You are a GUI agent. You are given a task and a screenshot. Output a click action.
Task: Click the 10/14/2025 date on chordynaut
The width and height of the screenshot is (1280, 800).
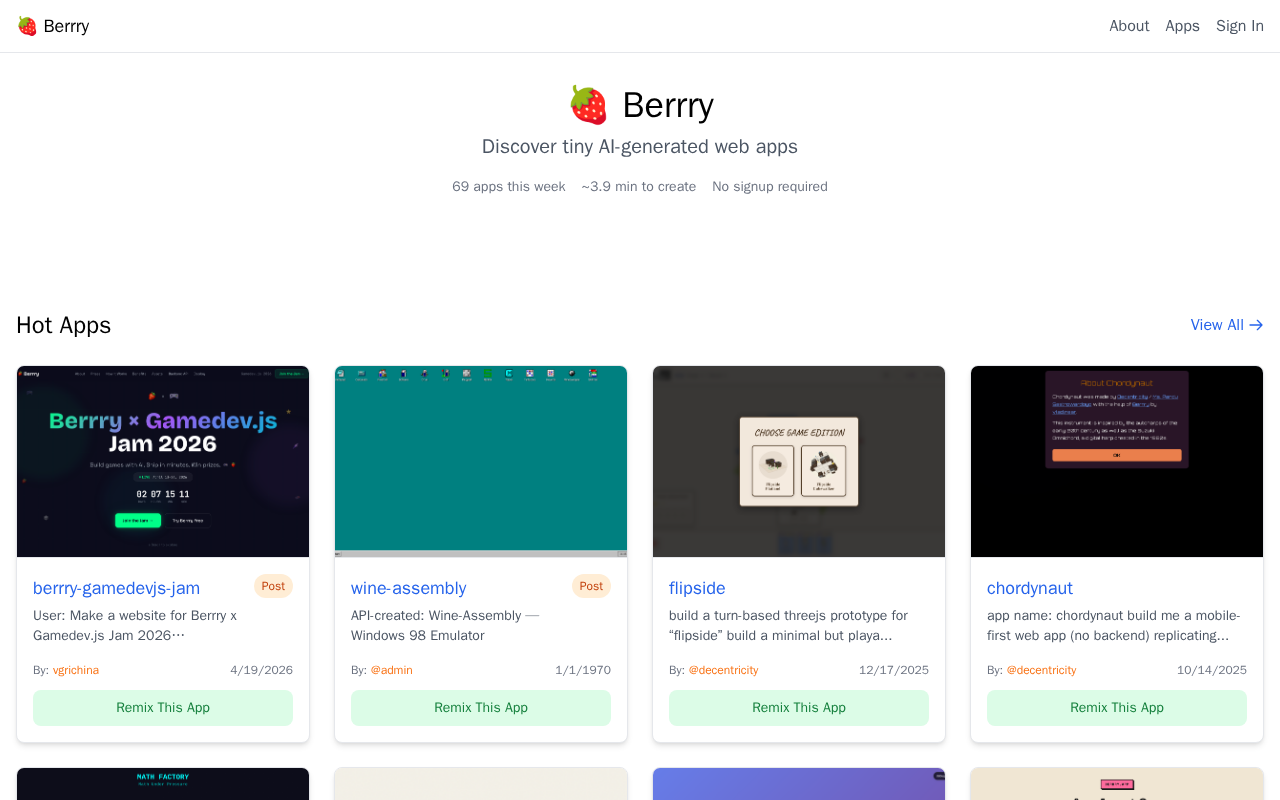[1212, 670]
